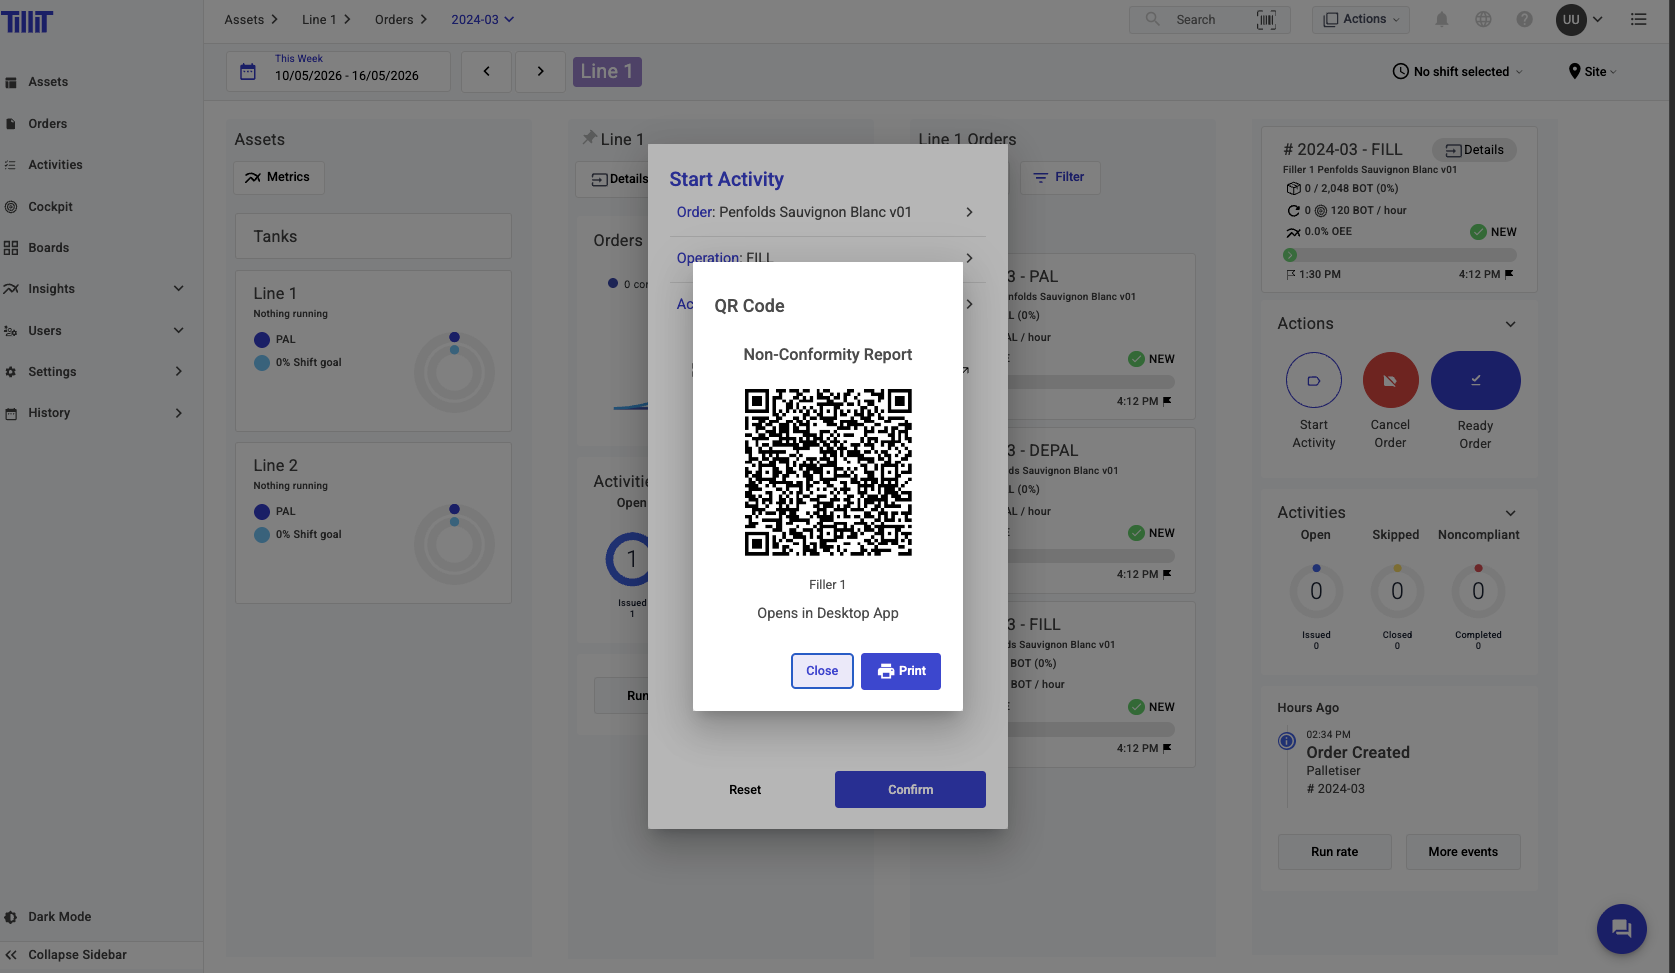This screenshot has width=1675, height=973.
Task: Select the Line 2 asset card
Action: click(373, 523)
